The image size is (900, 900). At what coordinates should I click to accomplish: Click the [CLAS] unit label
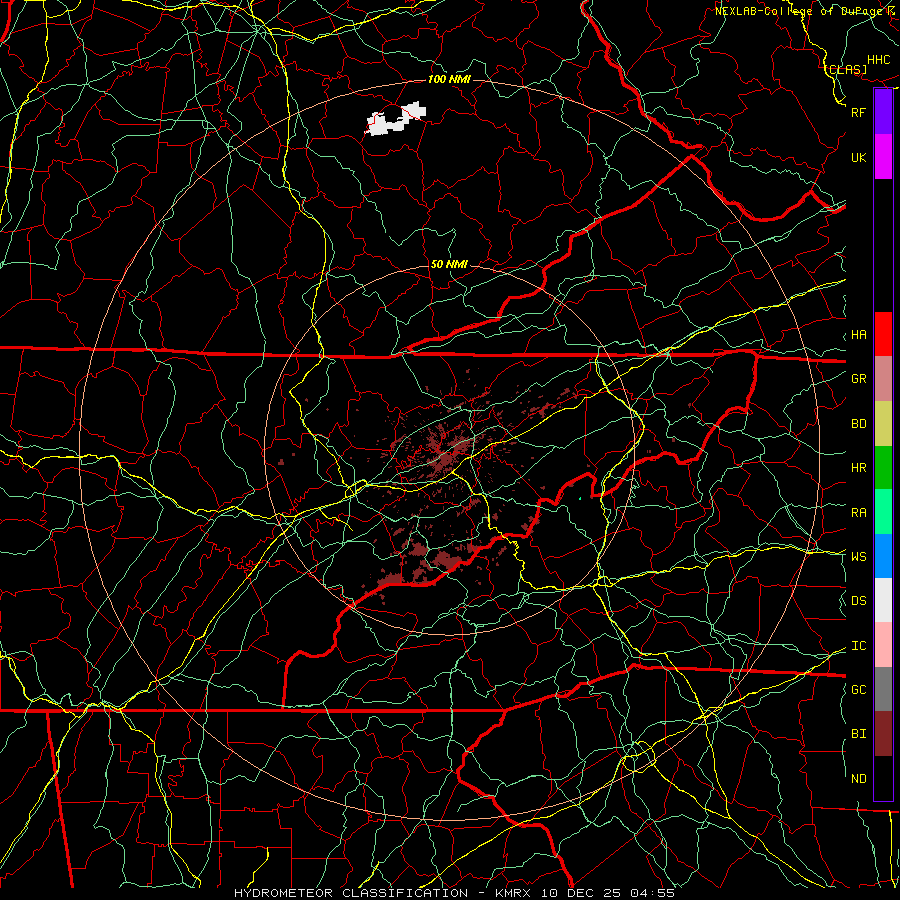tap(846, 69)
